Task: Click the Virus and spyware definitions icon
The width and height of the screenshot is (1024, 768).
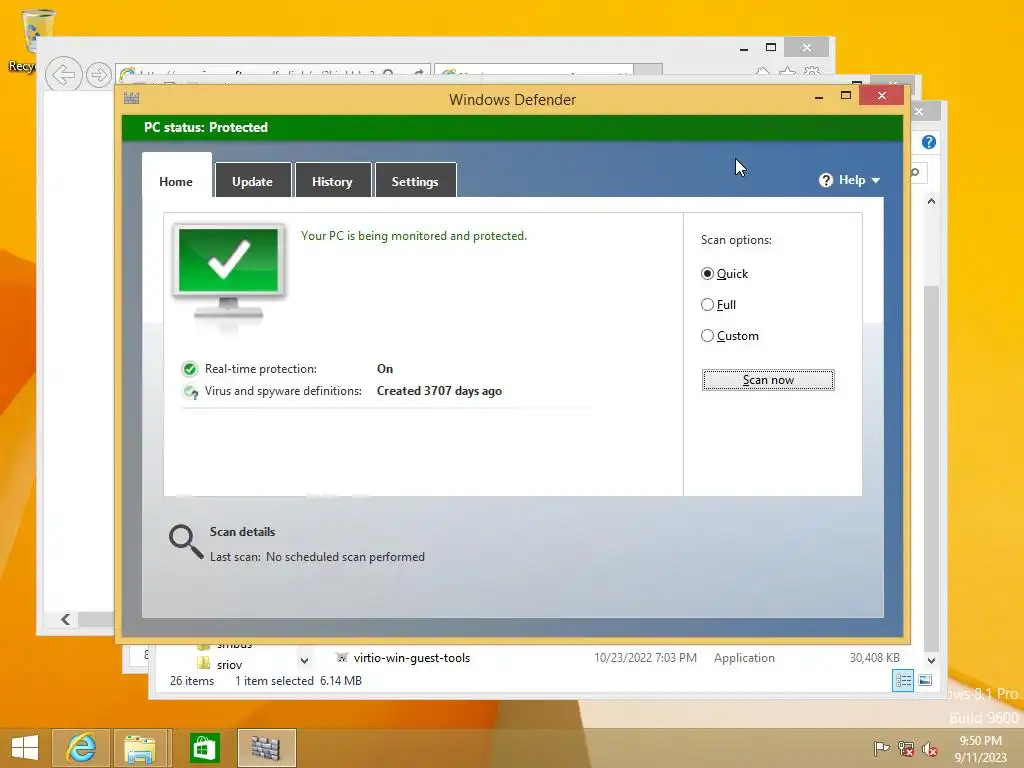Action: pyautogui.click(x=191, y=392)
